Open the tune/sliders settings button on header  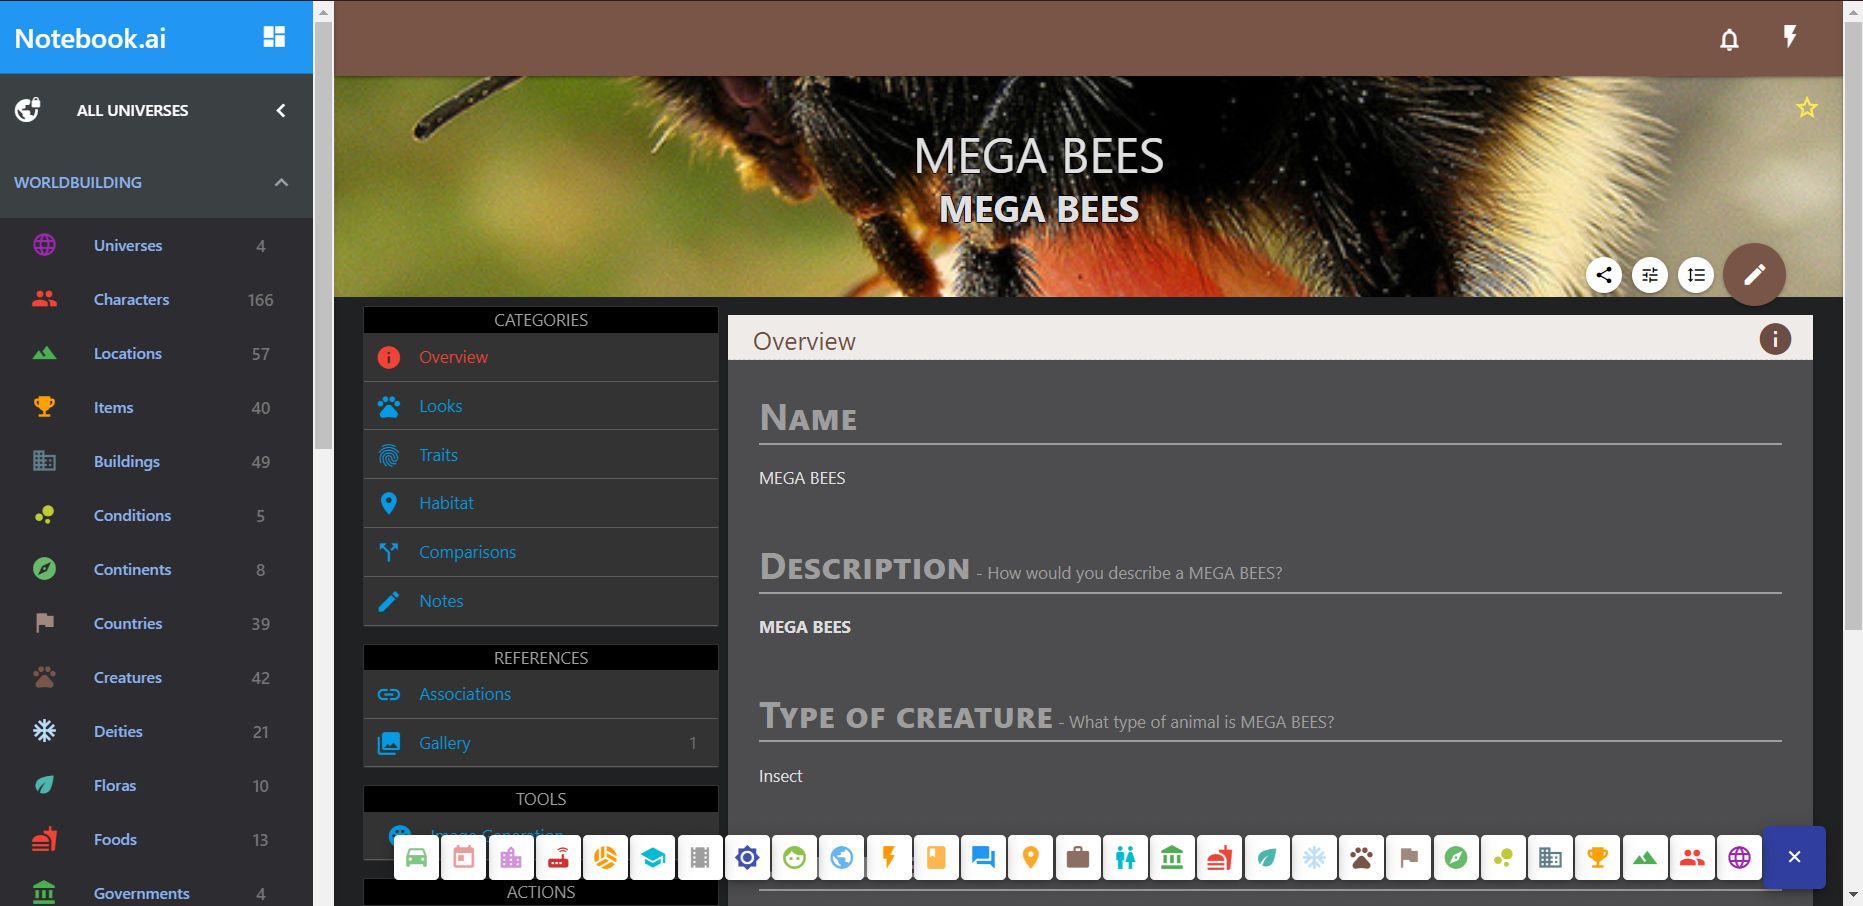pos(1650,275)
